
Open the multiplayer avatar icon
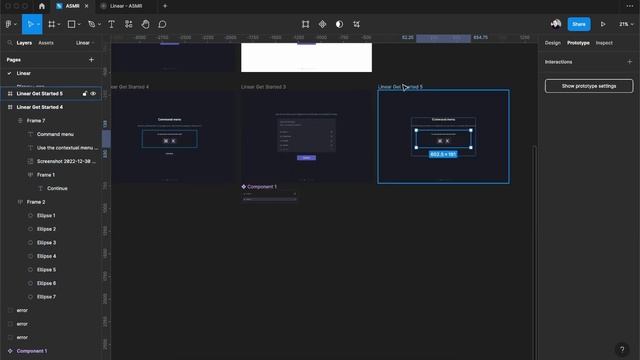tap(556, 24)
